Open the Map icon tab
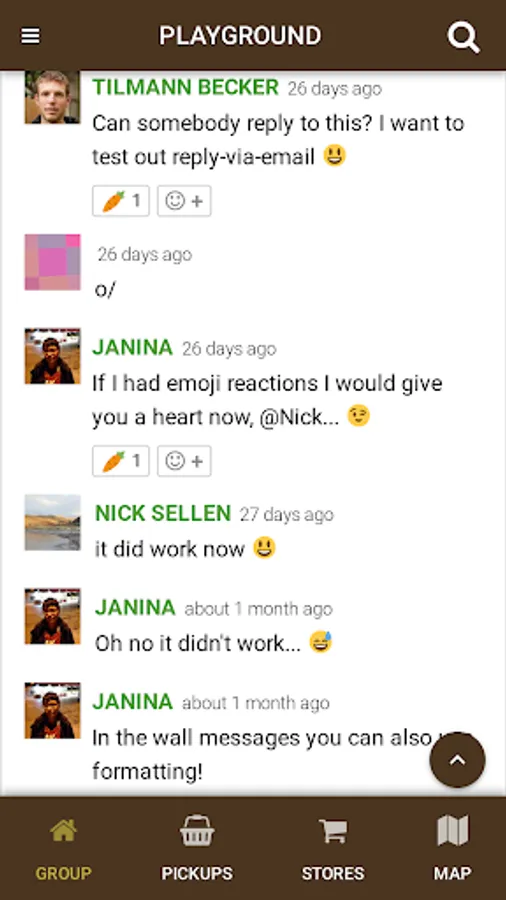The image size is (506, 900). pos(453,831)
